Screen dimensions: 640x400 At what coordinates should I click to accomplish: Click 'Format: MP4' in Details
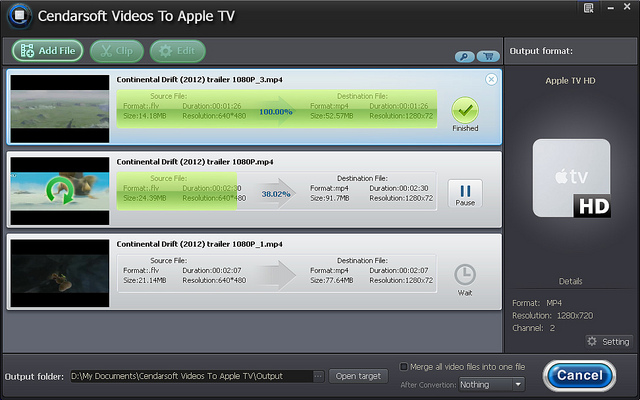(537, 303)
